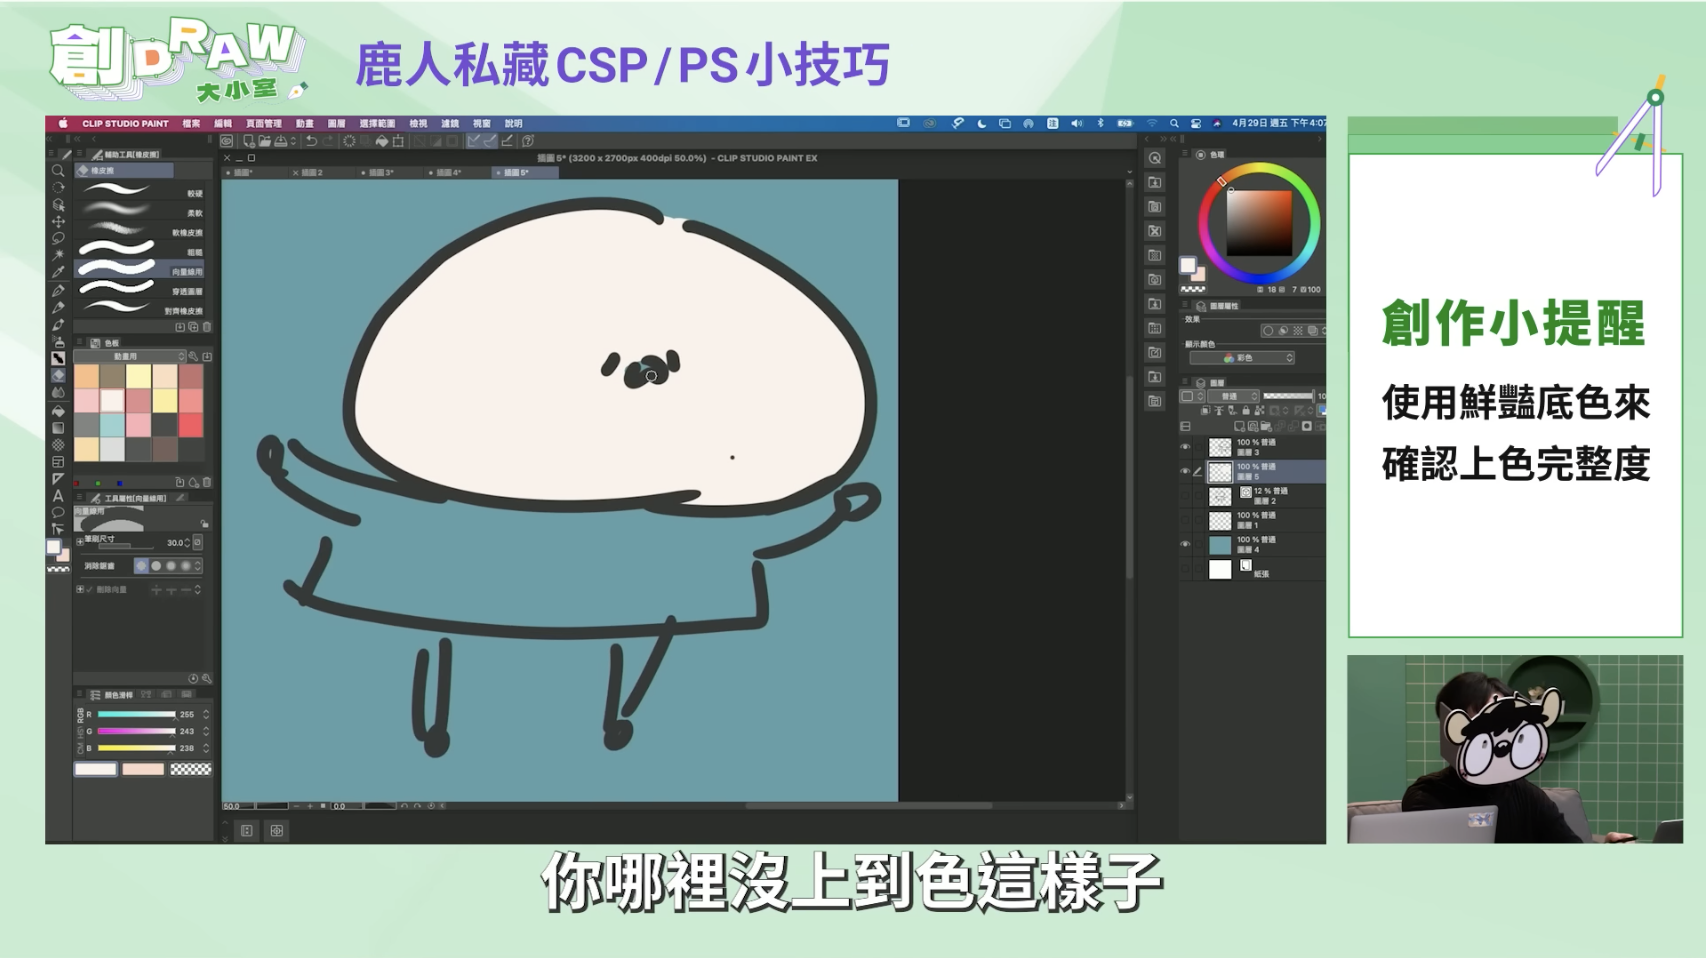Screen dimensions: 1706x958
Task: Click the B value 238 stepper arrows
Action: [x=206, y=748]
